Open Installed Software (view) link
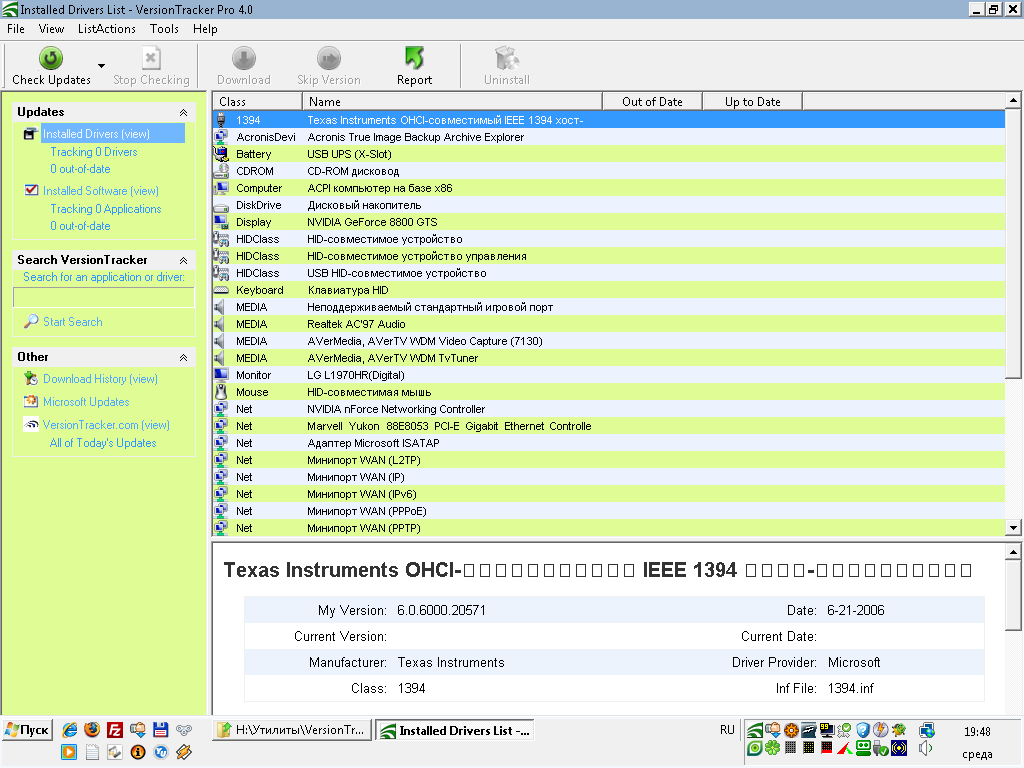This screenshot has width=1024, height=768. [101, 191]
